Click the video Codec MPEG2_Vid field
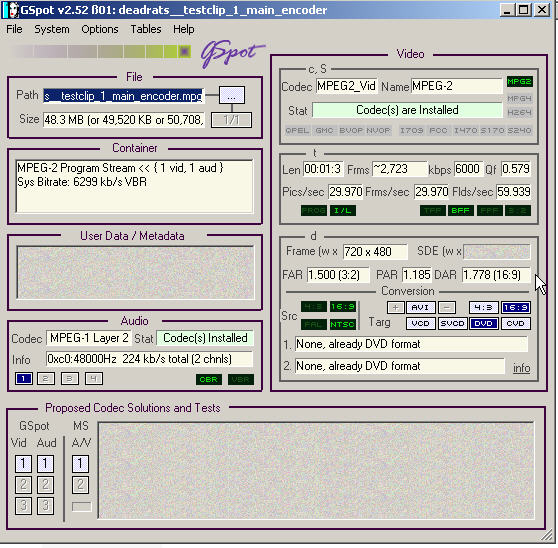Screen dimensions: 558x548 347,86
